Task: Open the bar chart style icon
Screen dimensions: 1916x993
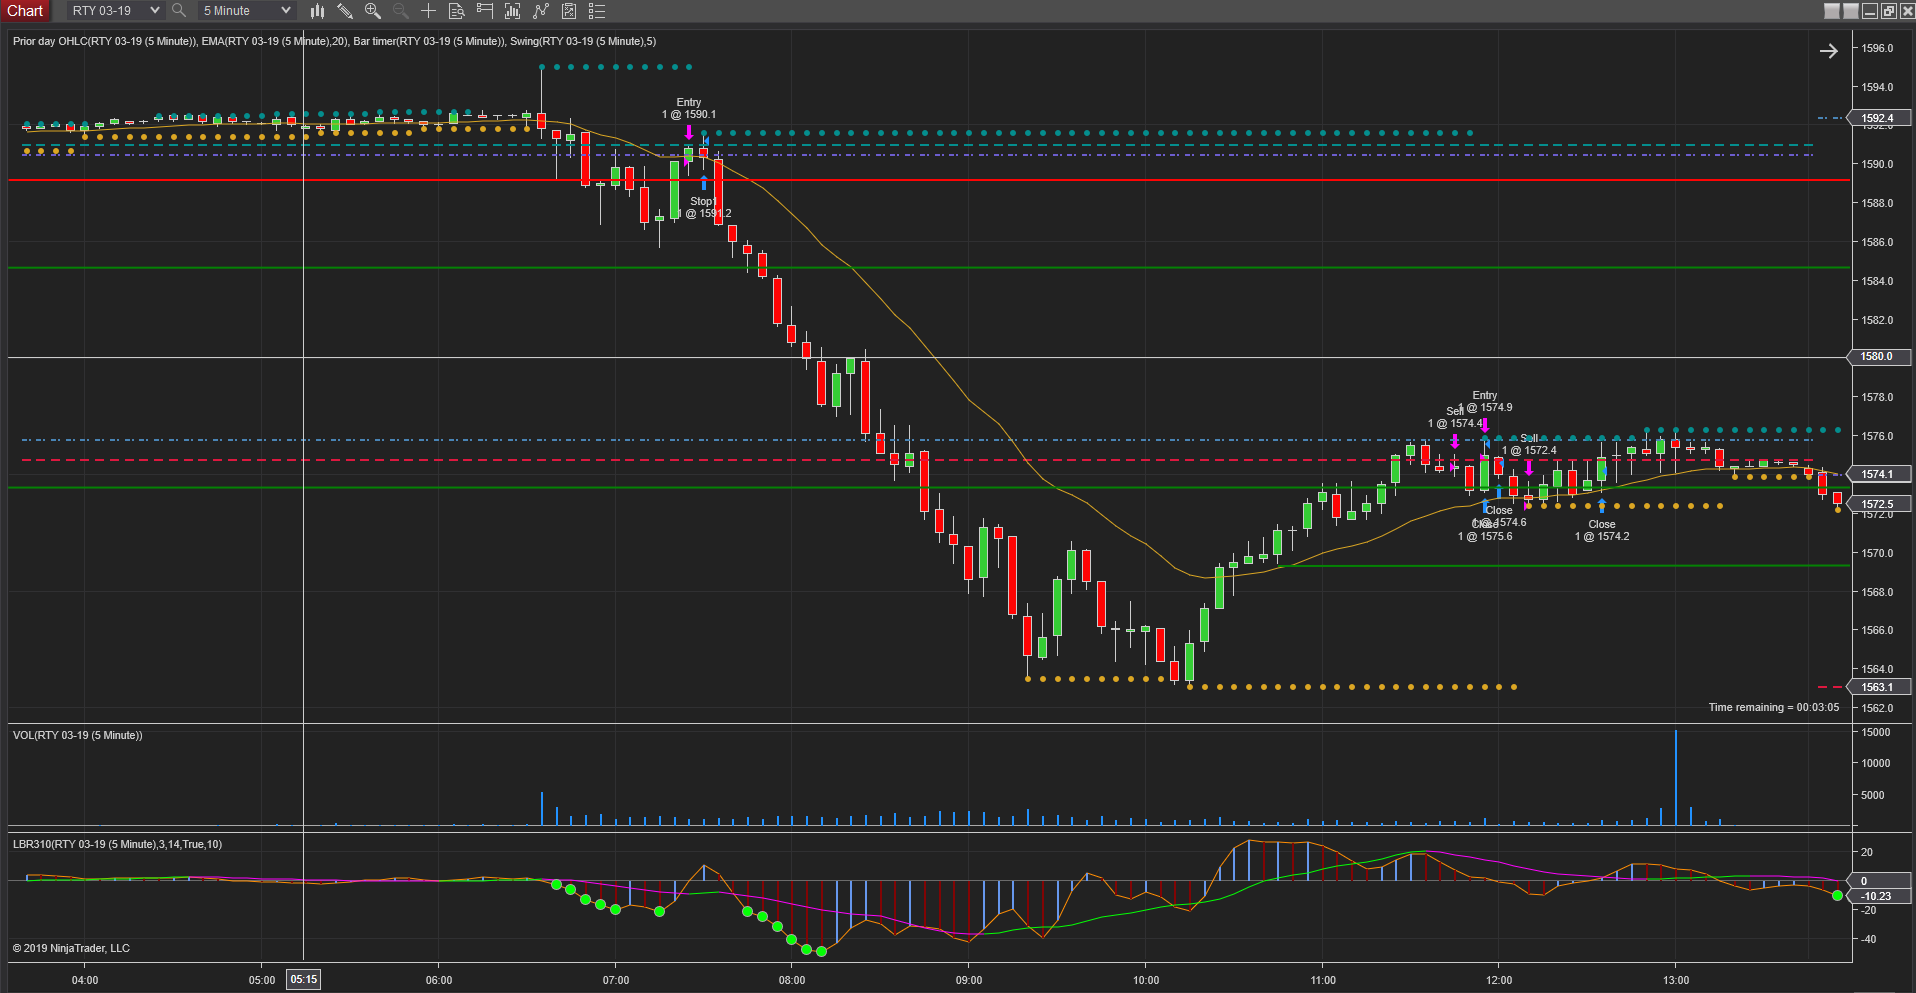Action: pyautogui.click(x=317, y=11)
